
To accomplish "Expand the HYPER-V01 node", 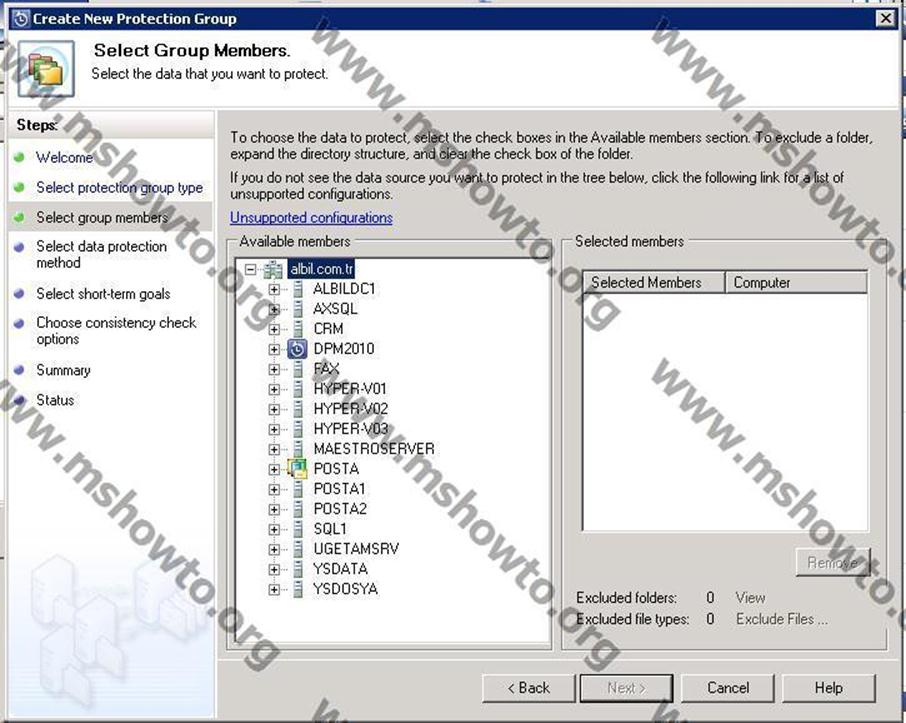I will tap(274, 390).
